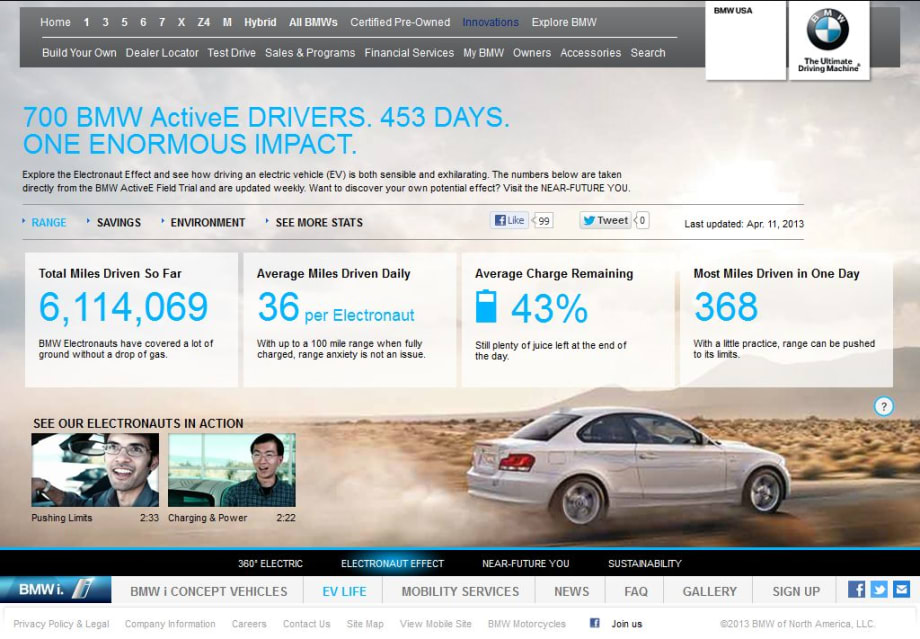Image resolution: width=920 pixels, height=639 pixels.
Task: Select the SAVINGS stats tab
Action: (x=119, y=222)
